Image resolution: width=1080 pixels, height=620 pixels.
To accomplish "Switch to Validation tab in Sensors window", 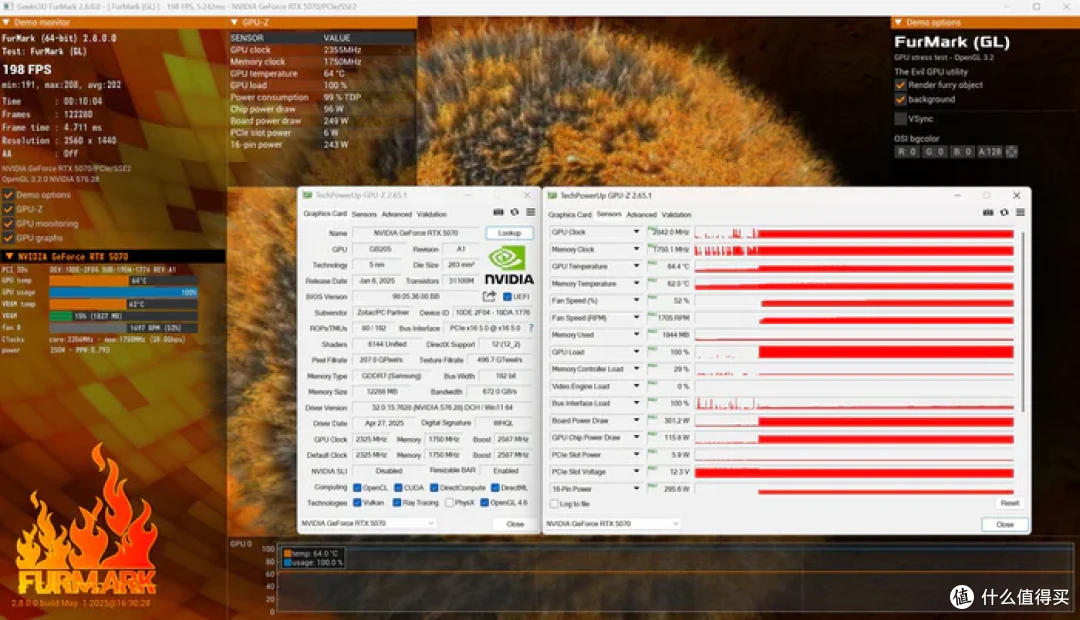I will [676, 215].
